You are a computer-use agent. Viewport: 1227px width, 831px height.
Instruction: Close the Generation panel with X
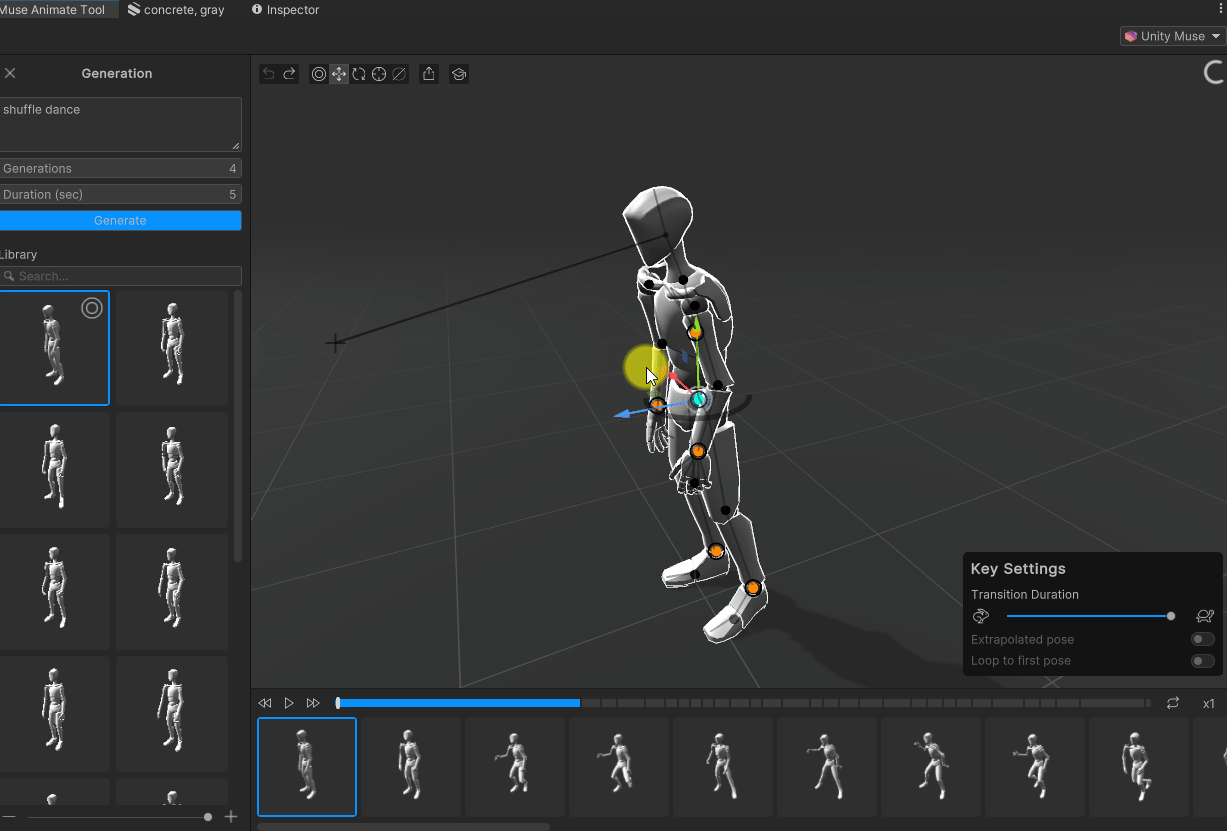10,73
